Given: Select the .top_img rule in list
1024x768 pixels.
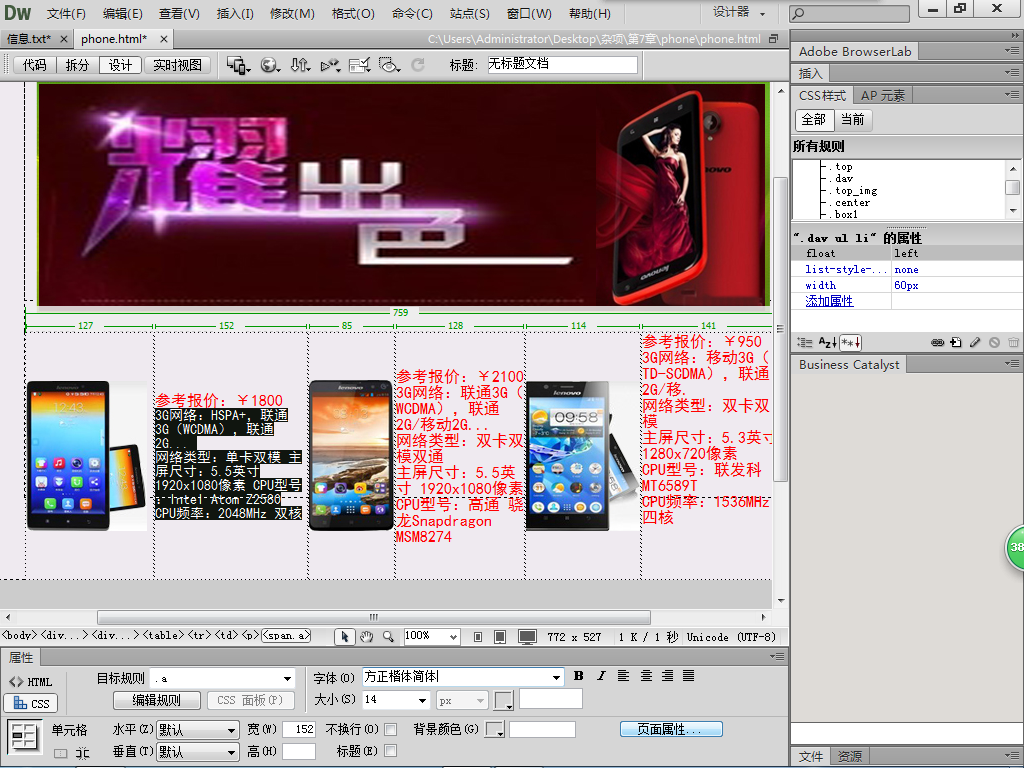Looking at the screenshot, I should 856,191.
